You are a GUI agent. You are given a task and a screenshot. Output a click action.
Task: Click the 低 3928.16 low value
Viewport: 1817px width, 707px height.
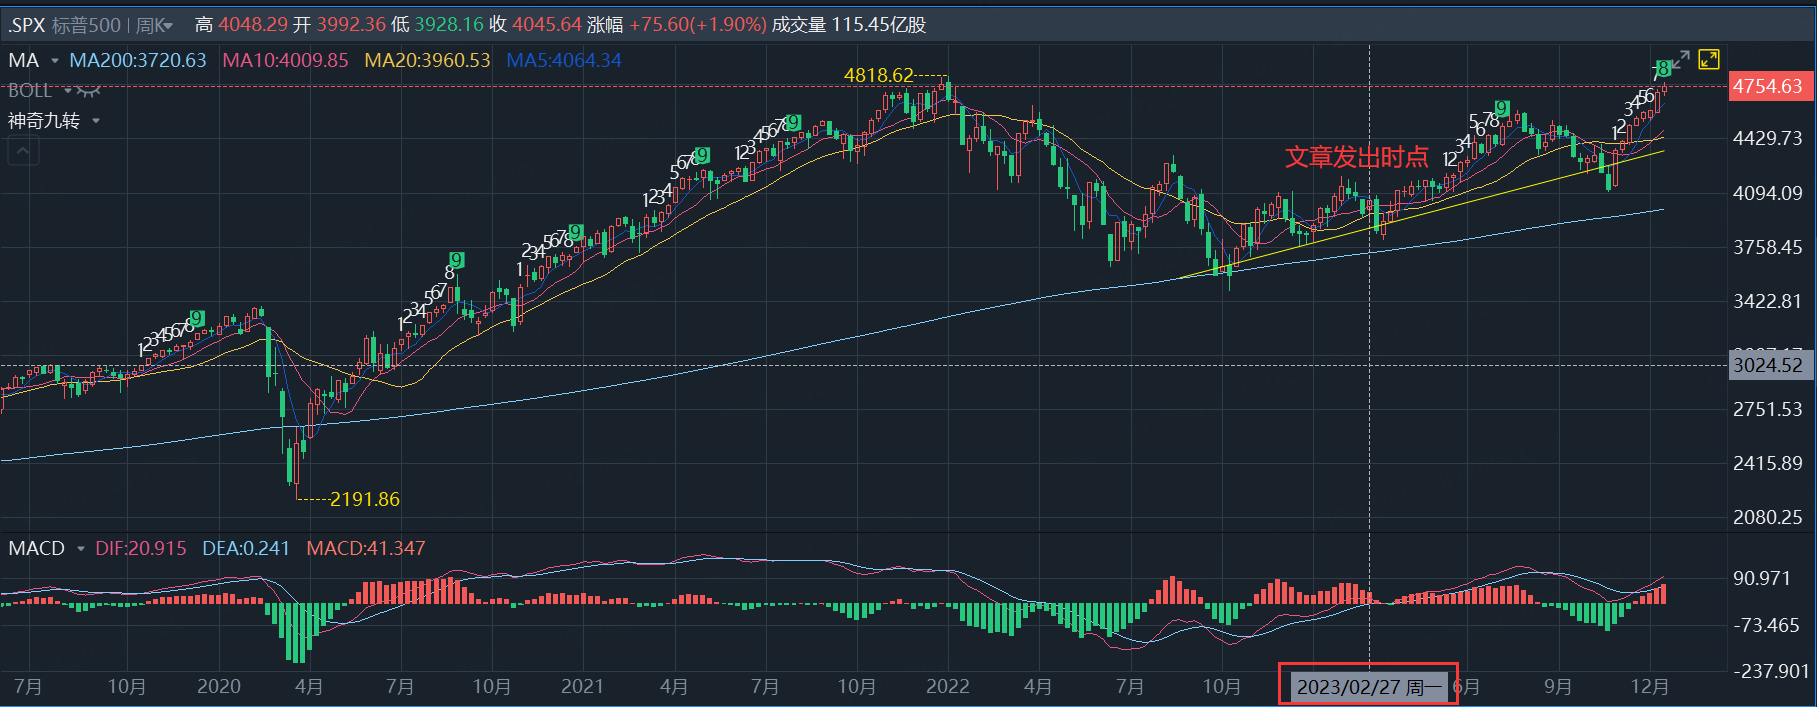437,25
